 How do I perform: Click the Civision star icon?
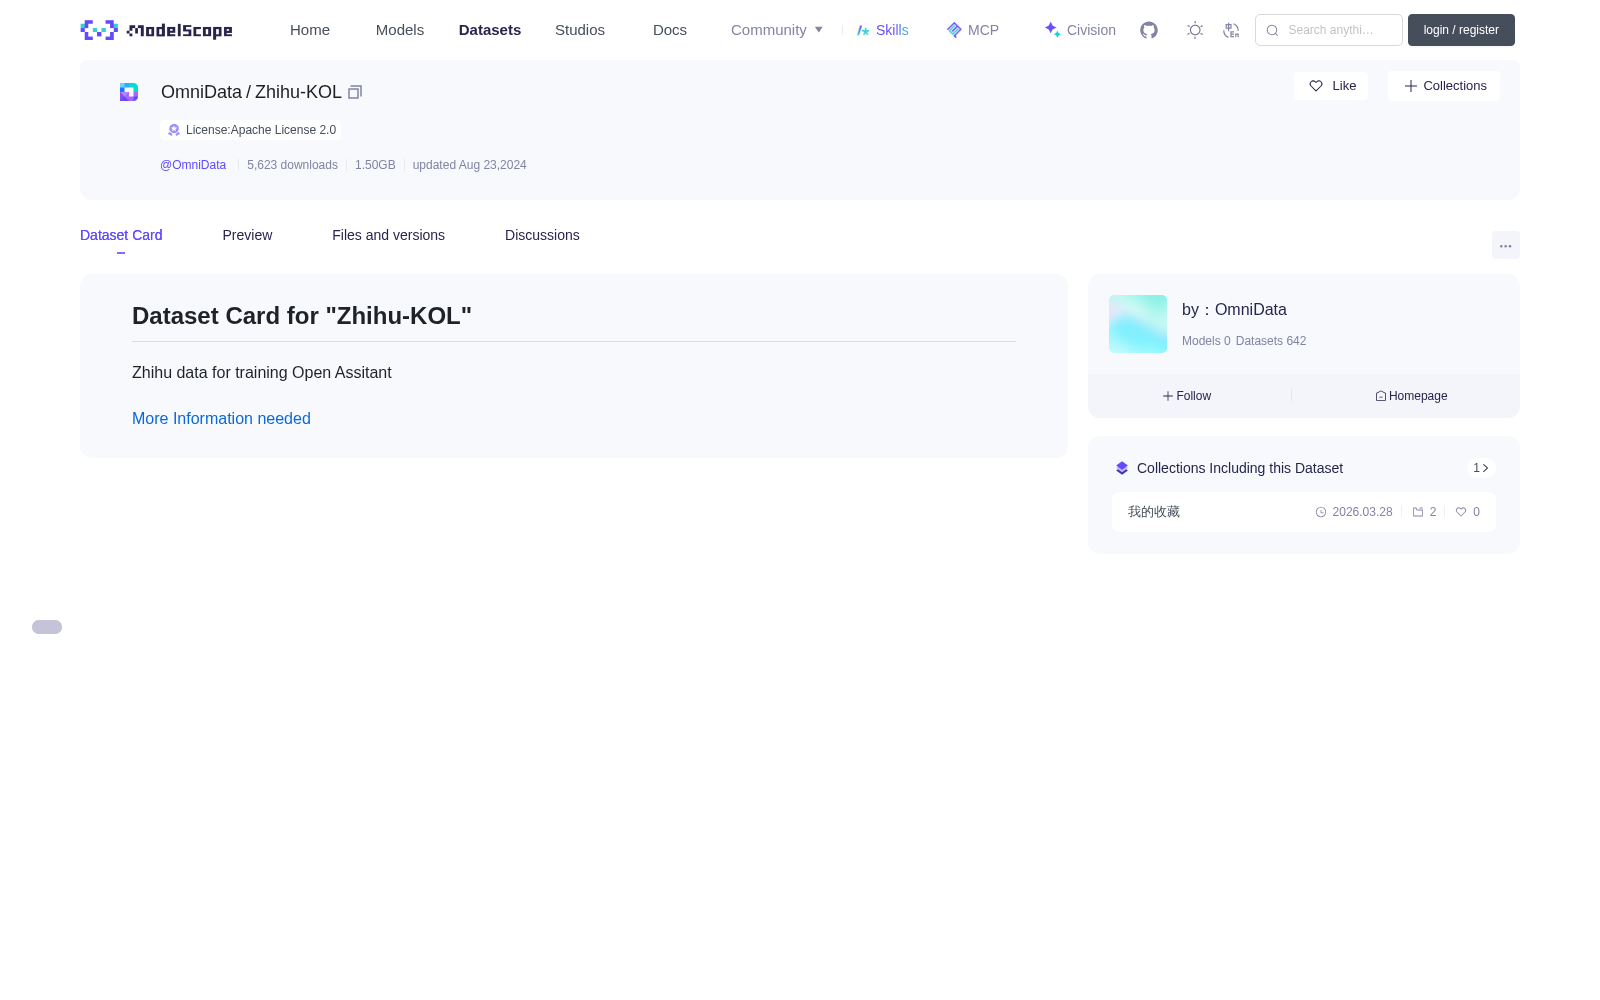1052,30
